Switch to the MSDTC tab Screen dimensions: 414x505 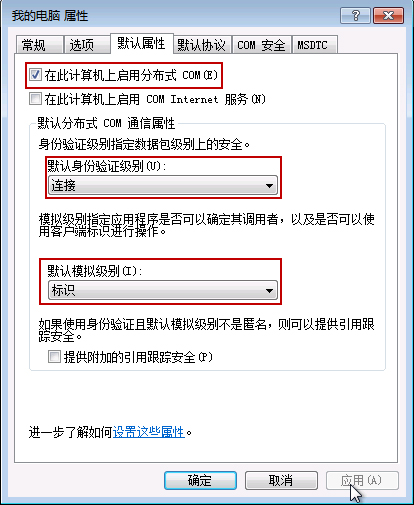click(x=314, y=45)
